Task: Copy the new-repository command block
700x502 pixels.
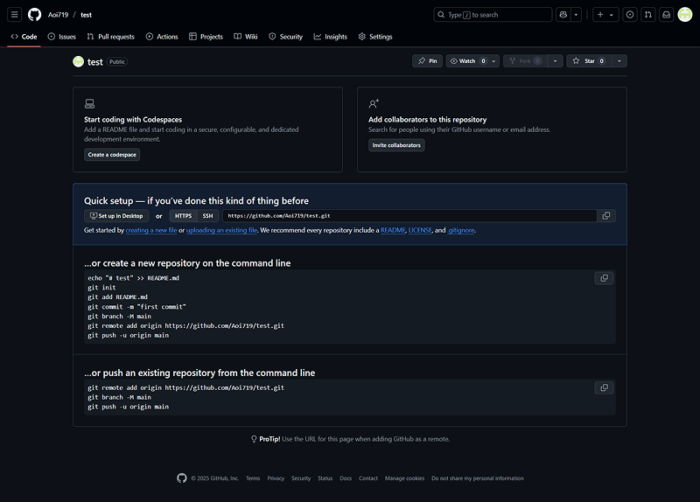Action: click(604, 278)
